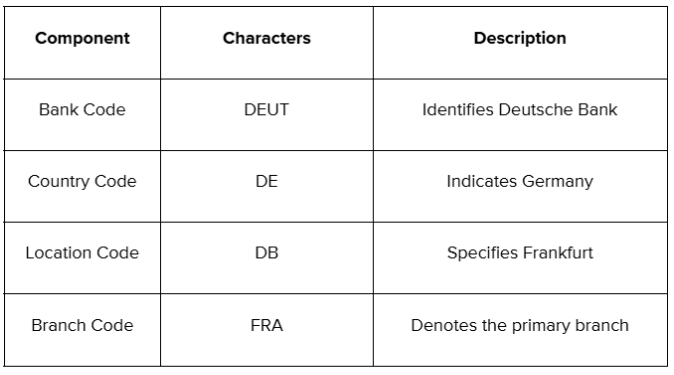Click the Component column header

point(82,38)
